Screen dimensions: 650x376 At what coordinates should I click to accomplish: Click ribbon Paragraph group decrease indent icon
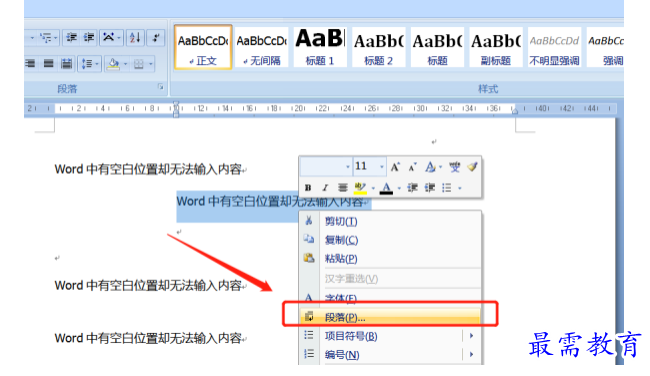coord(71,38)
